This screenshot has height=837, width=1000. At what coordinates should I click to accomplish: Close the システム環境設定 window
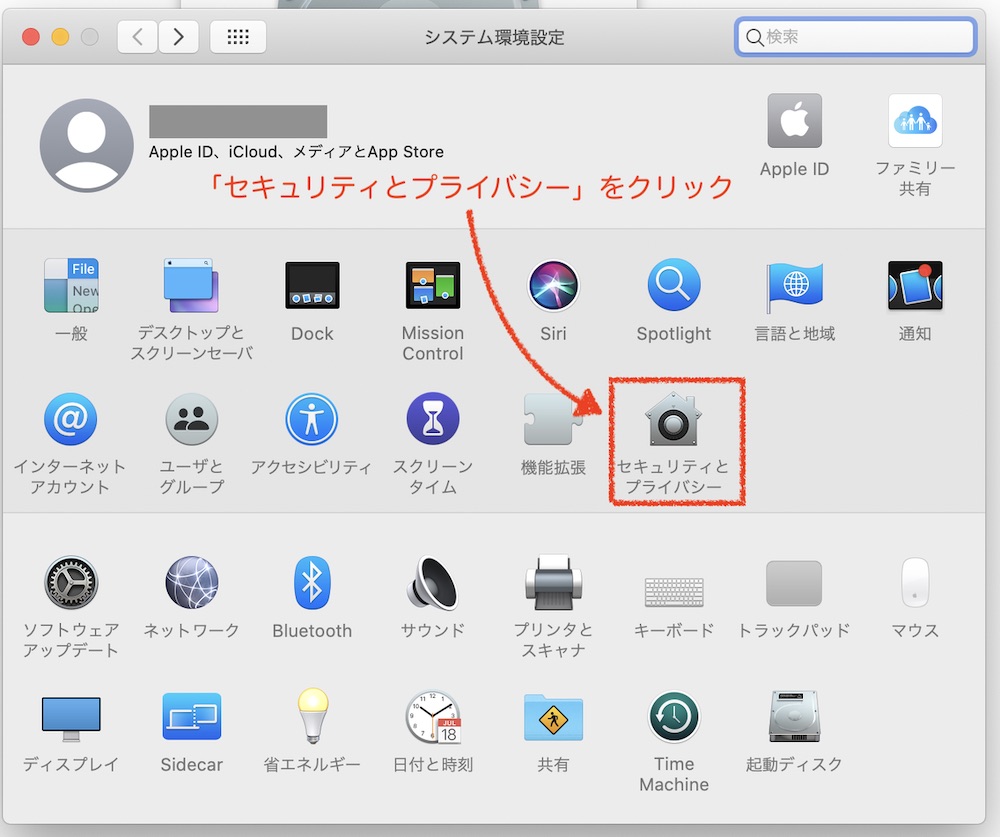click(31, 37)
